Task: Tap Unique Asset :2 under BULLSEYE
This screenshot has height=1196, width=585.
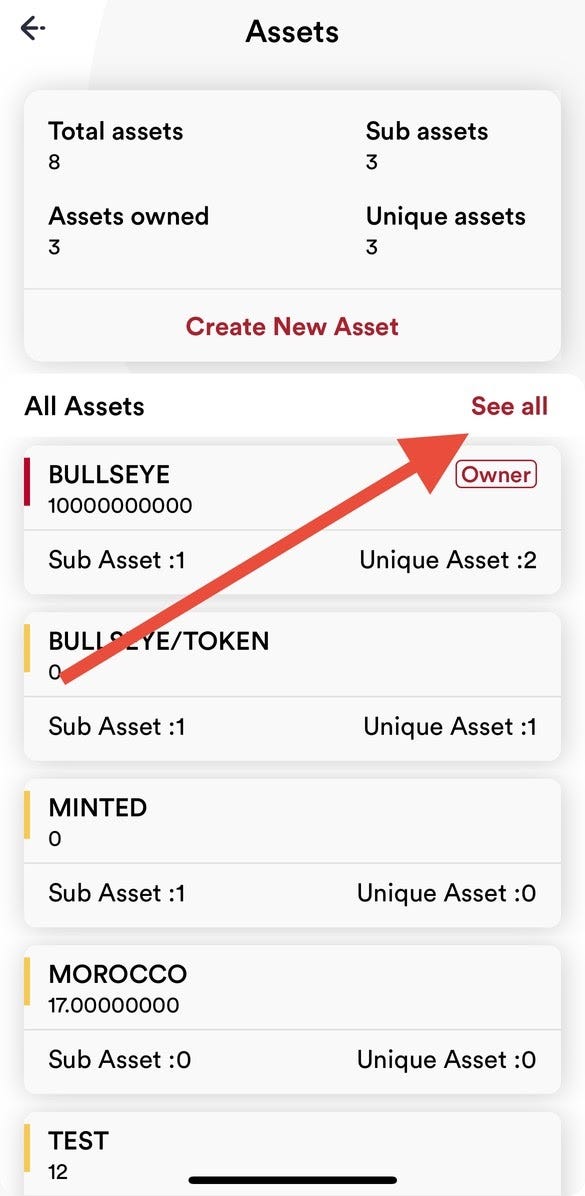Action: tap(448, 561)
